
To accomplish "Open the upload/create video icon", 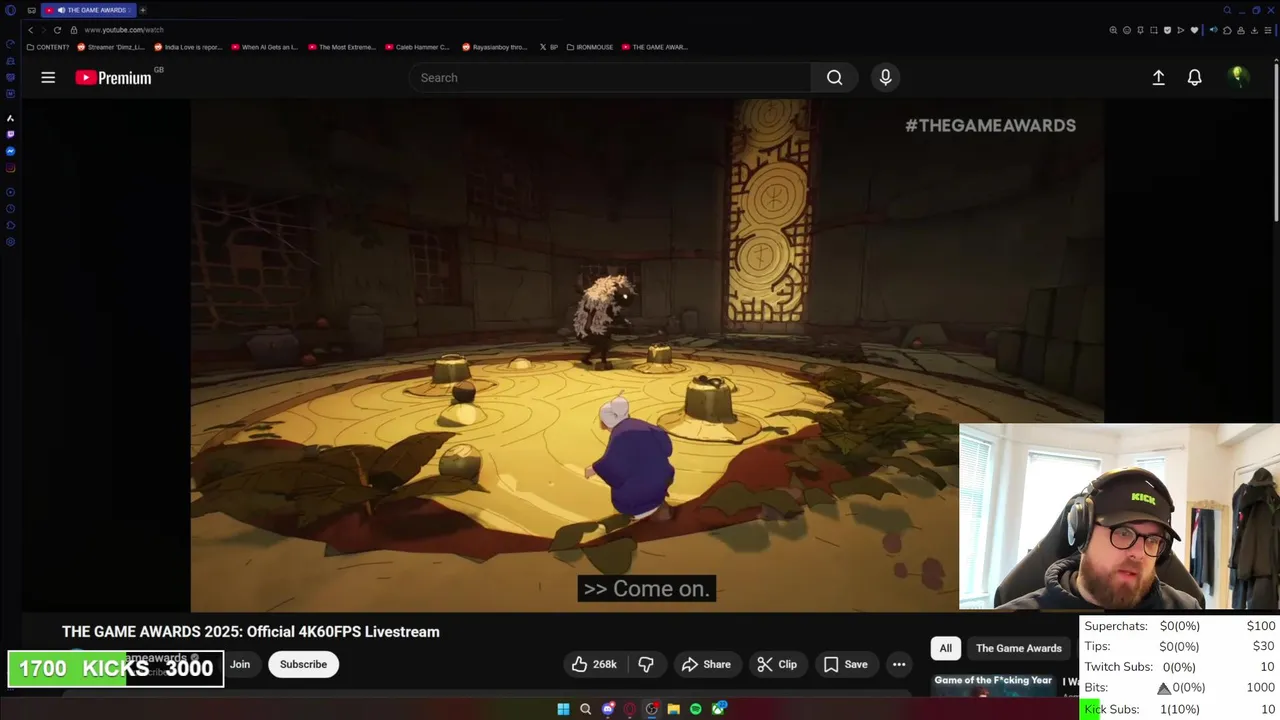I will pos(1158,77).
